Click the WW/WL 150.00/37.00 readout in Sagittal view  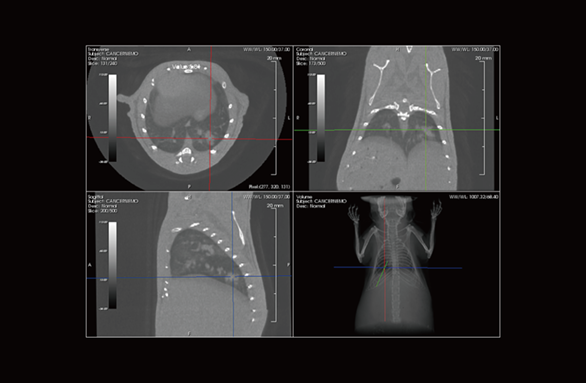[266, 197]
